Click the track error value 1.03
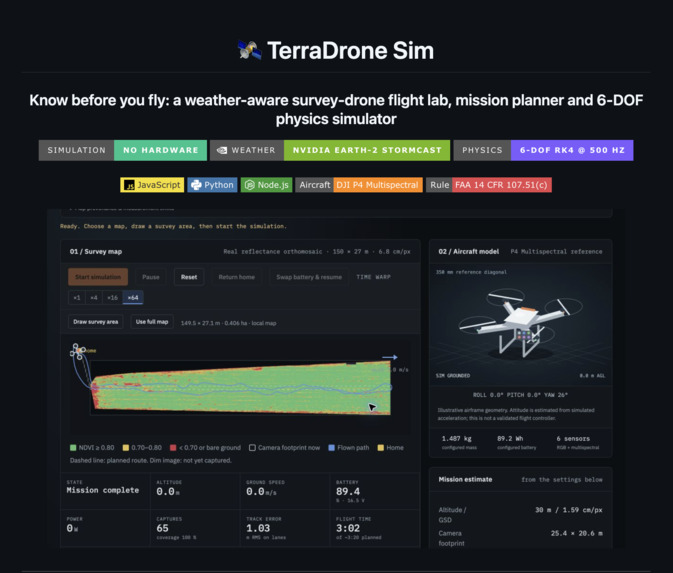 click(x=258, y=528)
